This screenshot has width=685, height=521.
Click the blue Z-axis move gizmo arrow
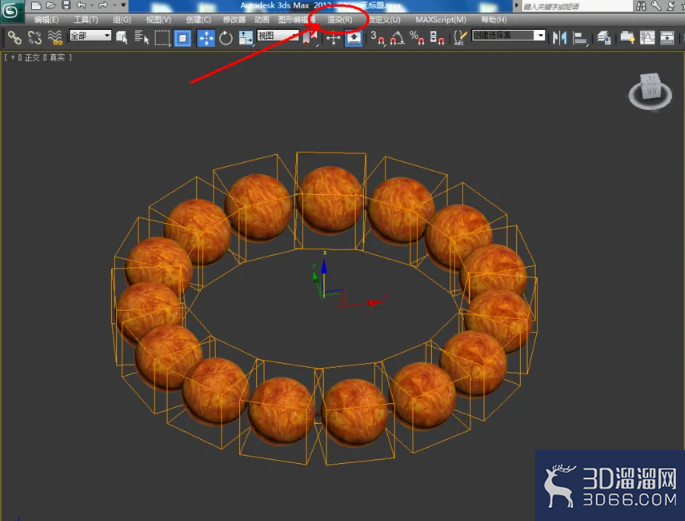pos(324,267)
